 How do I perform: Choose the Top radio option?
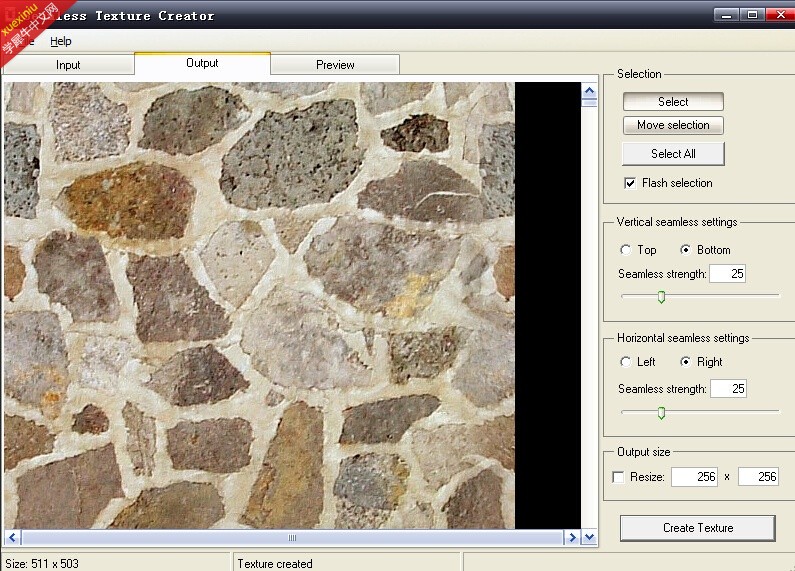[x=626, y=249]
